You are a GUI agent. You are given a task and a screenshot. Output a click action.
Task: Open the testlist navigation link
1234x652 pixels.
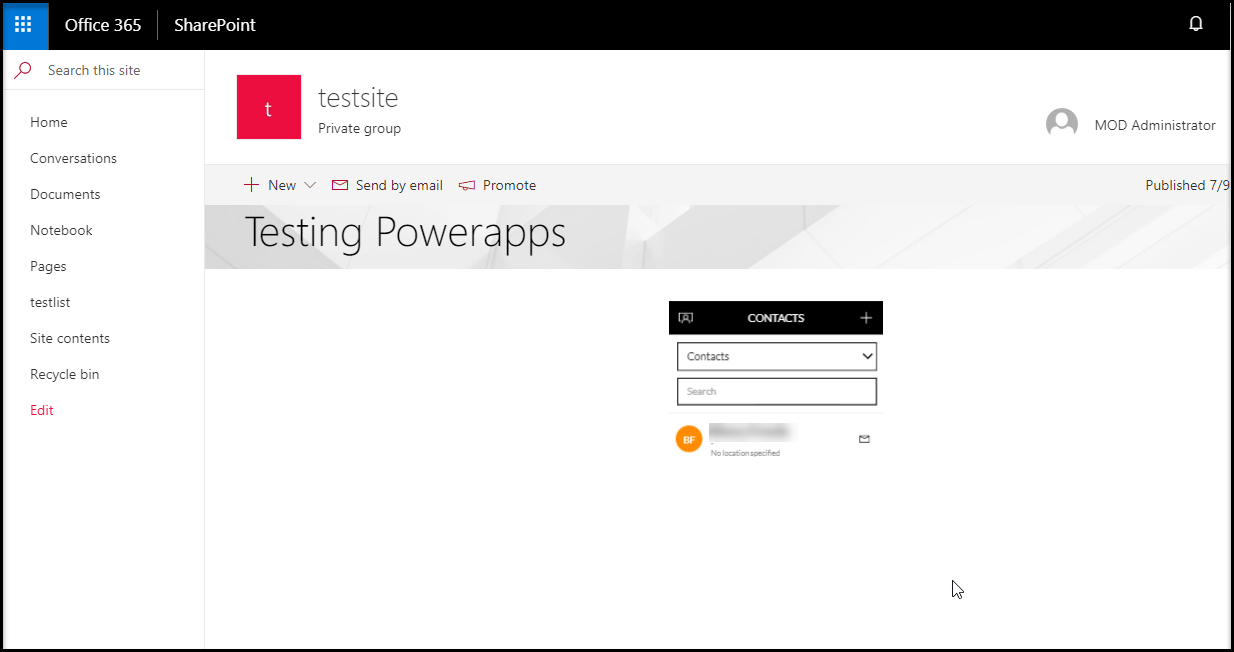point(50,302)
